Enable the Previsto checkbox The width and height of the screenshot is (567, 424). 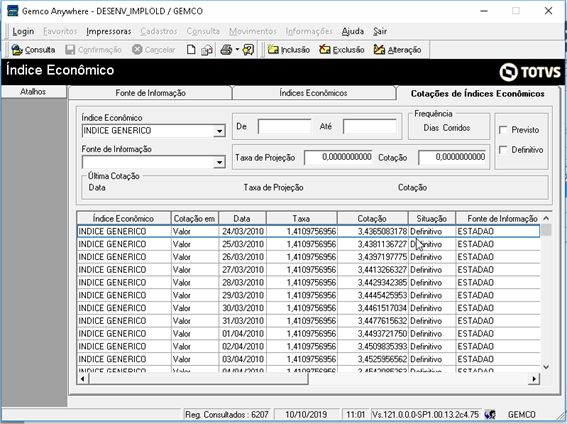coord(503,130)
